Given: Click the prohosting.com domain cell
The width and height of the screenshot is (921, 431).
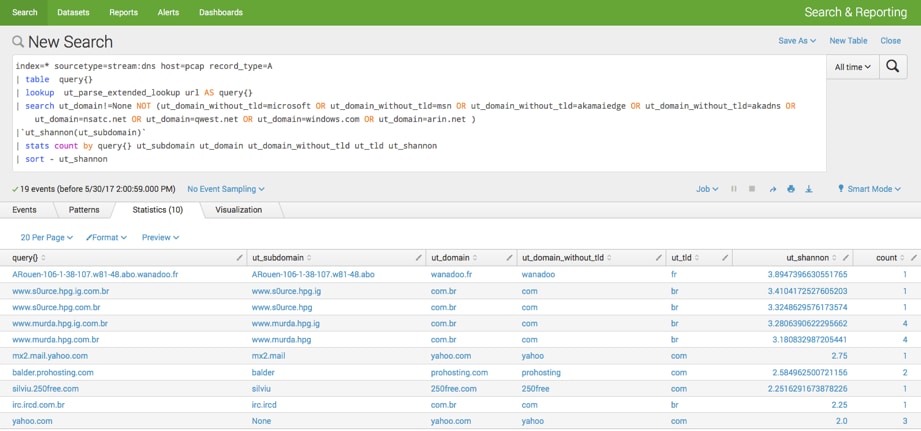Looking at the screenshot, I should [459, 372].
